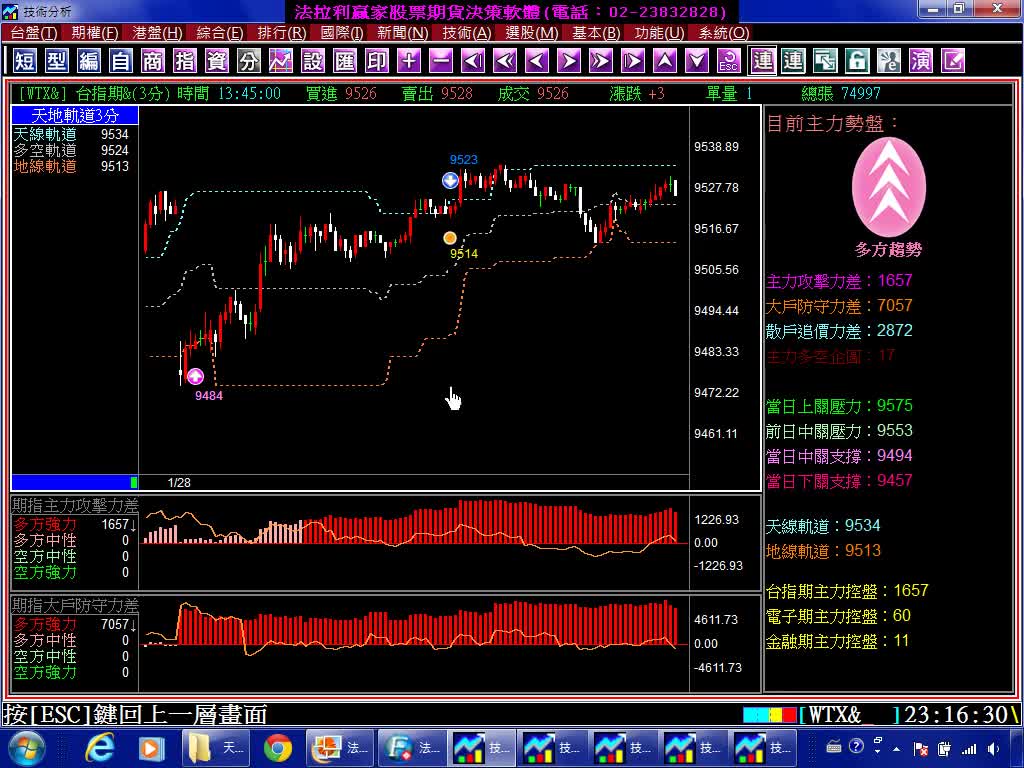This screenshot has width=1024, height=768.
Task: Click the 期指大戶防守力差 panel title
Action: [x=75, y=606]
